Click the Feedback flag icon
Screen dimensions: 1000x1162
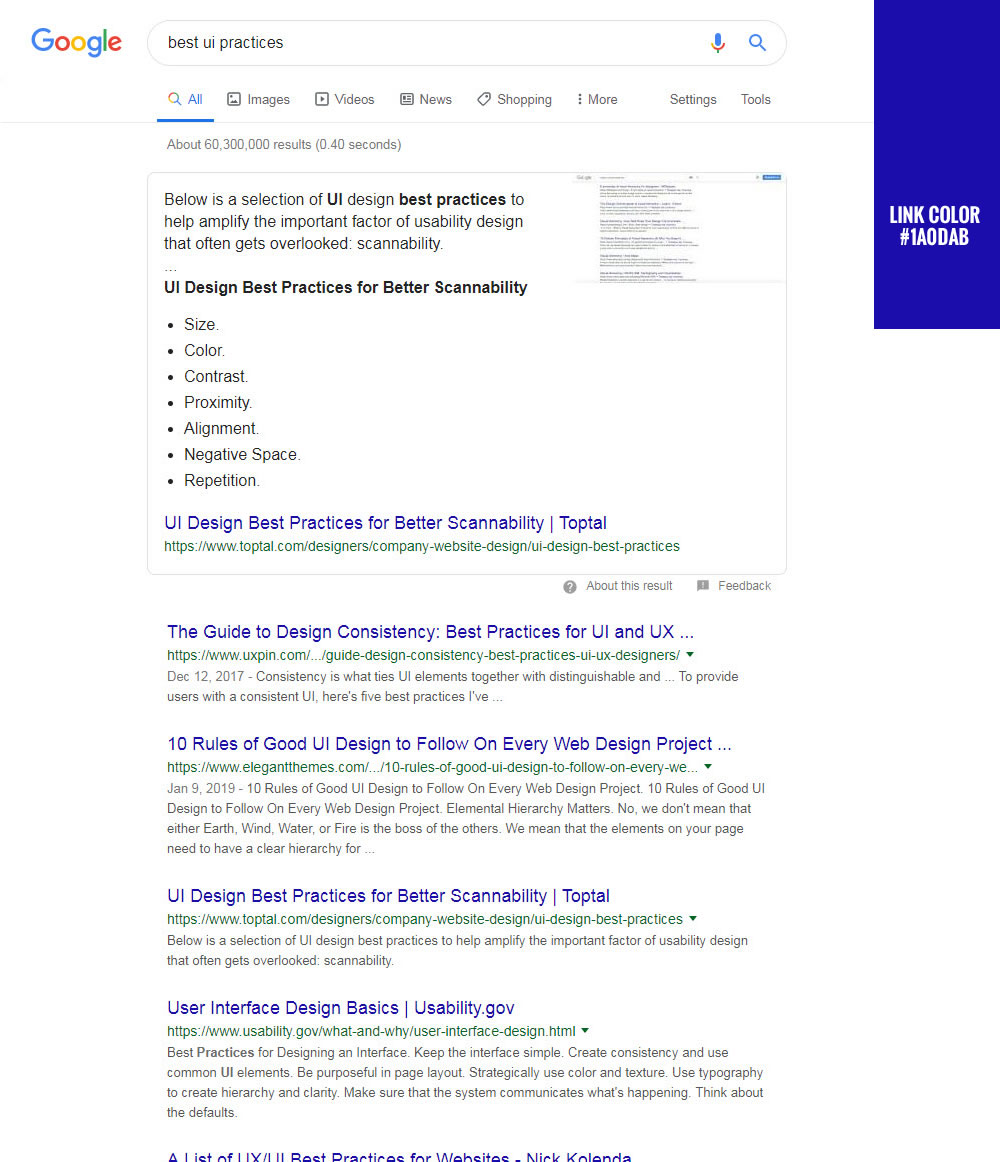[x=703, y=586]
